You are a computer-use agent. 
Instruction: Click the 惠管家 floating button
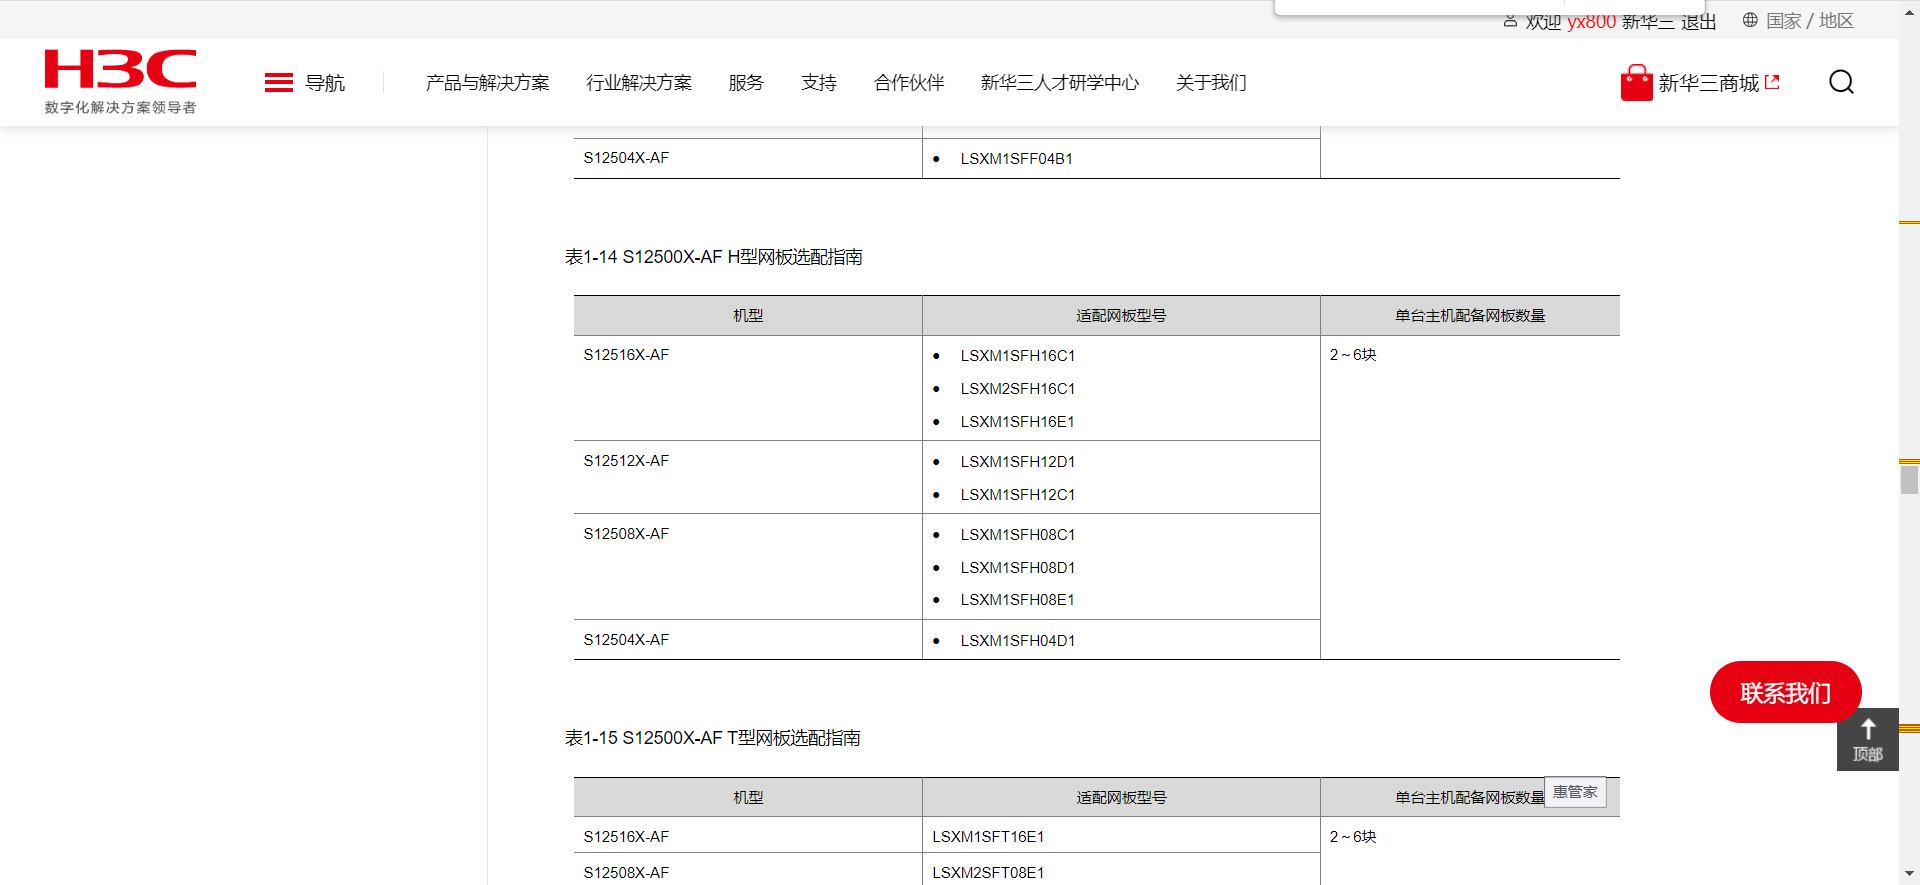tap(1575, 792)
